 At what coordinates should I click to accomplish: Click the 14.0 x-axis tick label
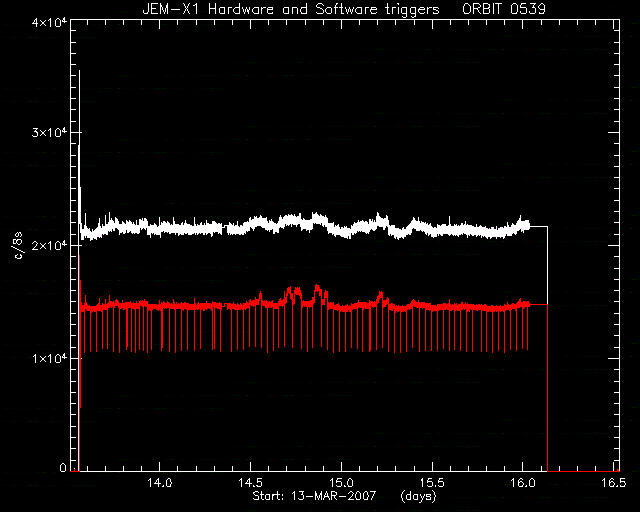click(x=160, y=483)
